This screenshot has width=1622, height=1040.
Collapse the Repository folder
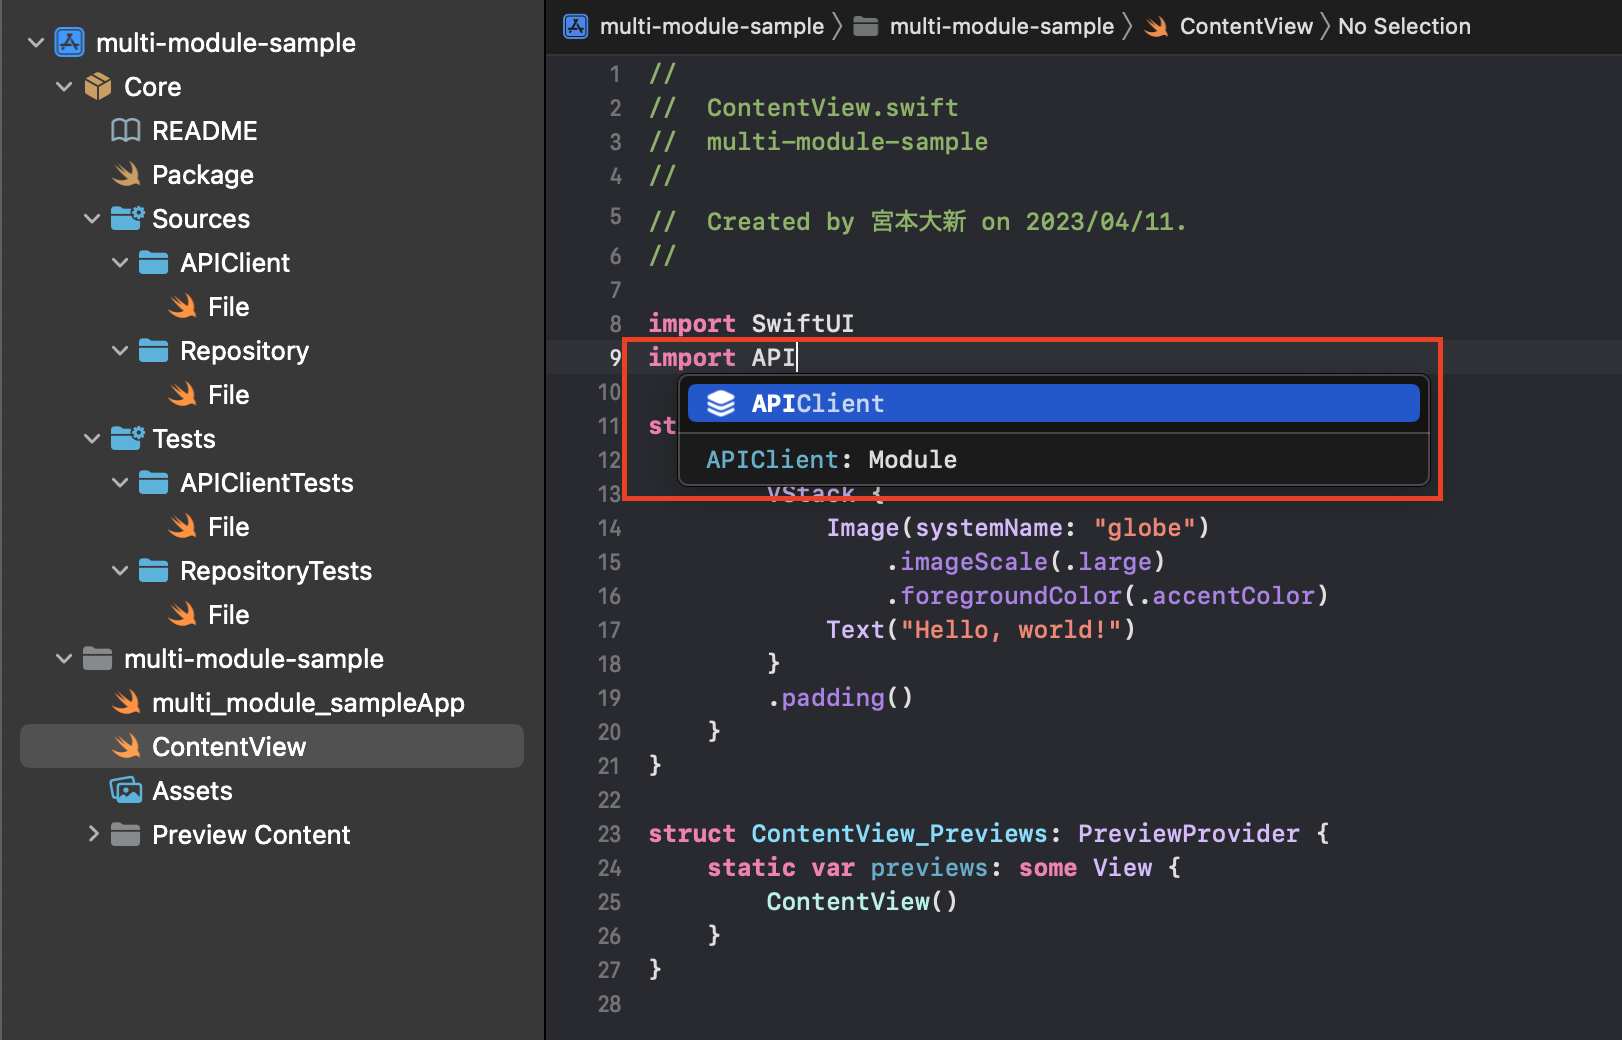tap(121, 351)
